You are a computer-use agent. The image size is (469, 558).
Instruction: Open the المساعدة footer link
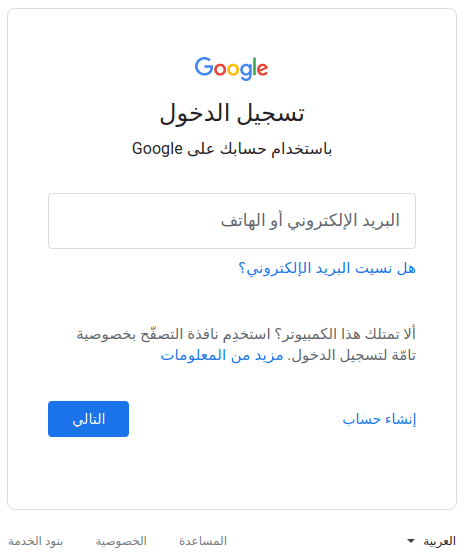[x=203, y=541]
